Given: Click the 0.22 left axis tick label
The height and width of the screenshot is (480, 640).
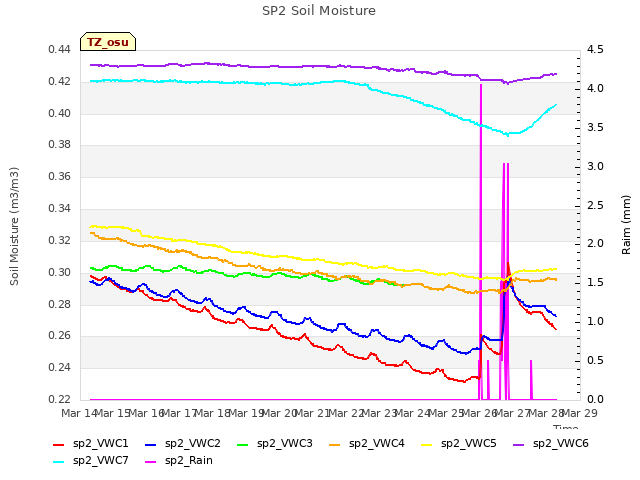Looking at the screenshot, I should click(x=60, y=399).
